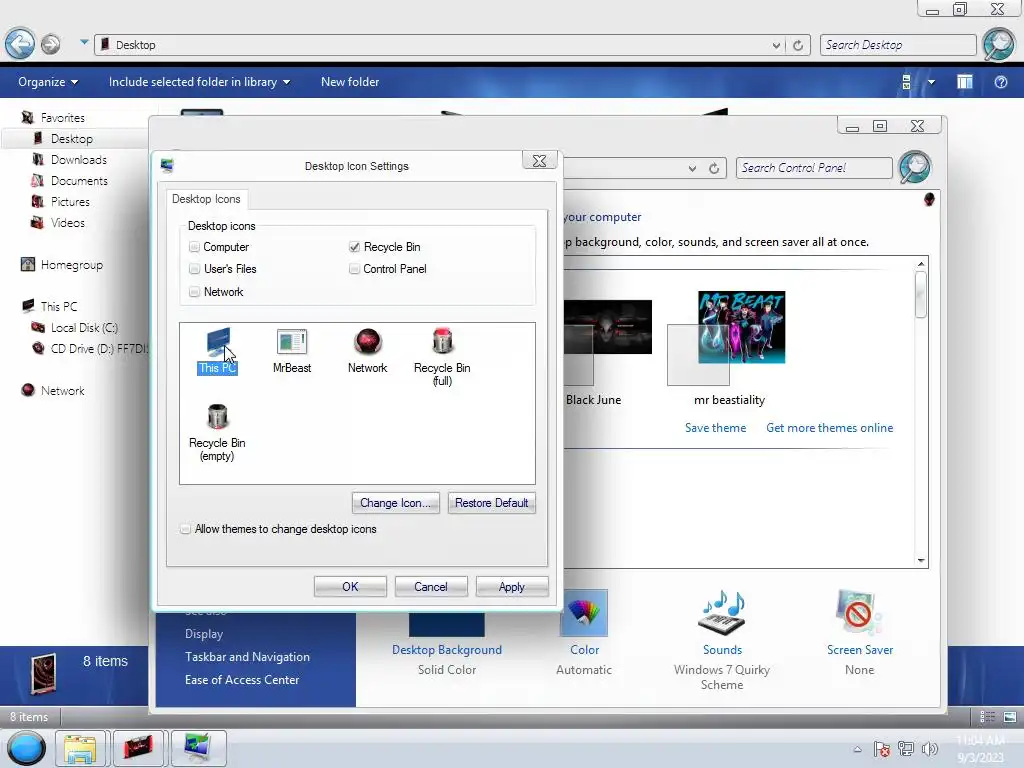Select the Network icon in icon list
The height and width of the screenshot is (768, 1024).
pyautogui.click(x=368, y=351)
